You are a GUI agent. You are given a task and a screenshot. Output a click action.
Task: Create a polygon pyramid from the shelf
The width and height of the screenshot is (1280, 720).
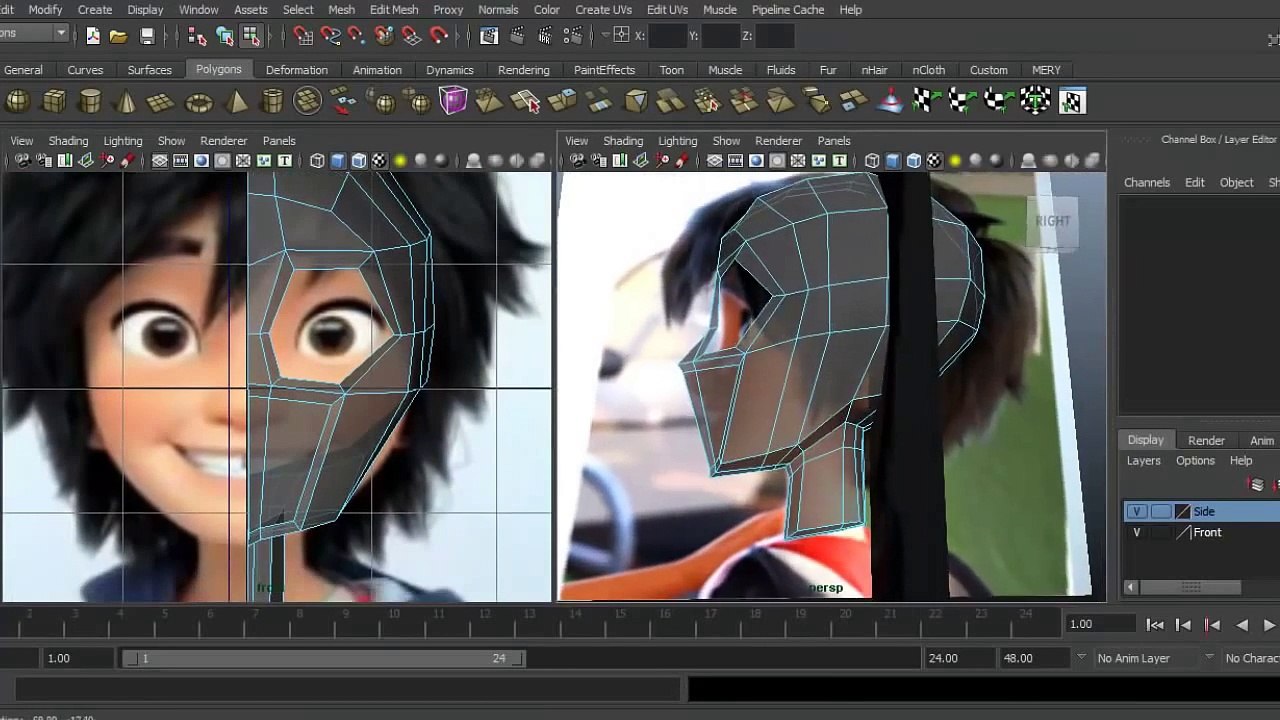[x=236, y=101]
